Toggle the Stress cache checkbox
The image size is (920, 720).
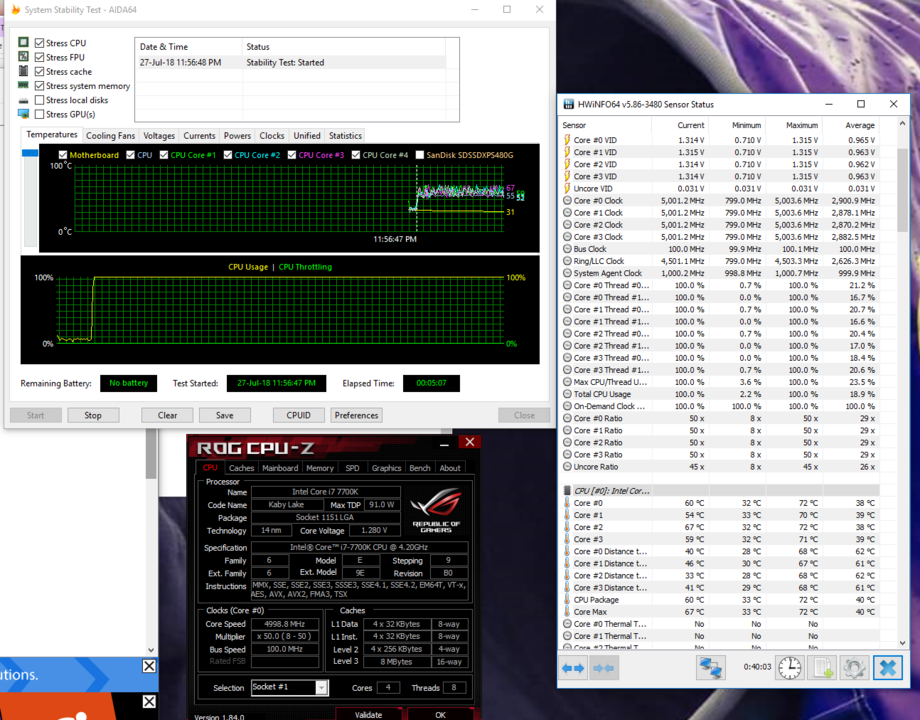[x=40, y=72]
